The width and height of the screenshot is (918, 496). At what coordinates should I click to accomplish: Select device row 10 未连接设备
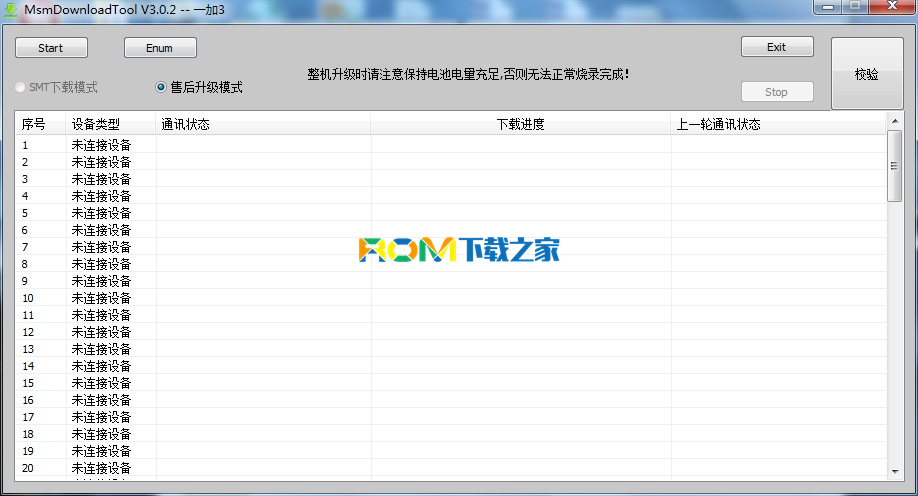[x=451, y=297]
